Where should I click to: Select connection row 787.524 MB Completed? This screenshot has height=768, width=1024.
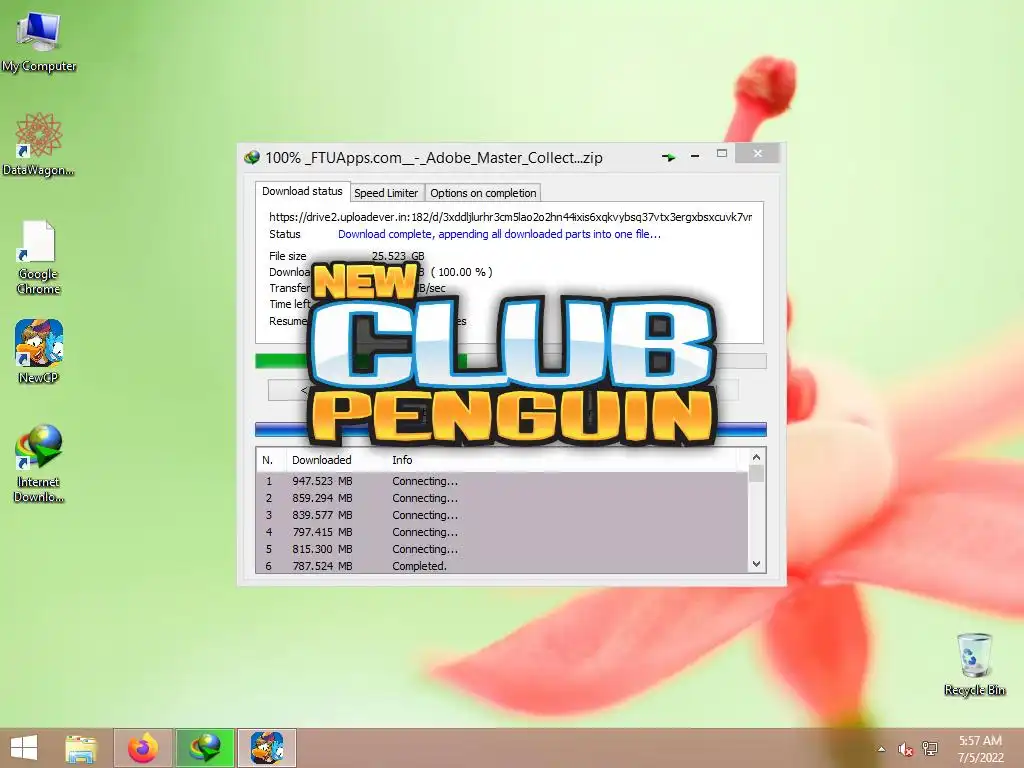[502, 566]
